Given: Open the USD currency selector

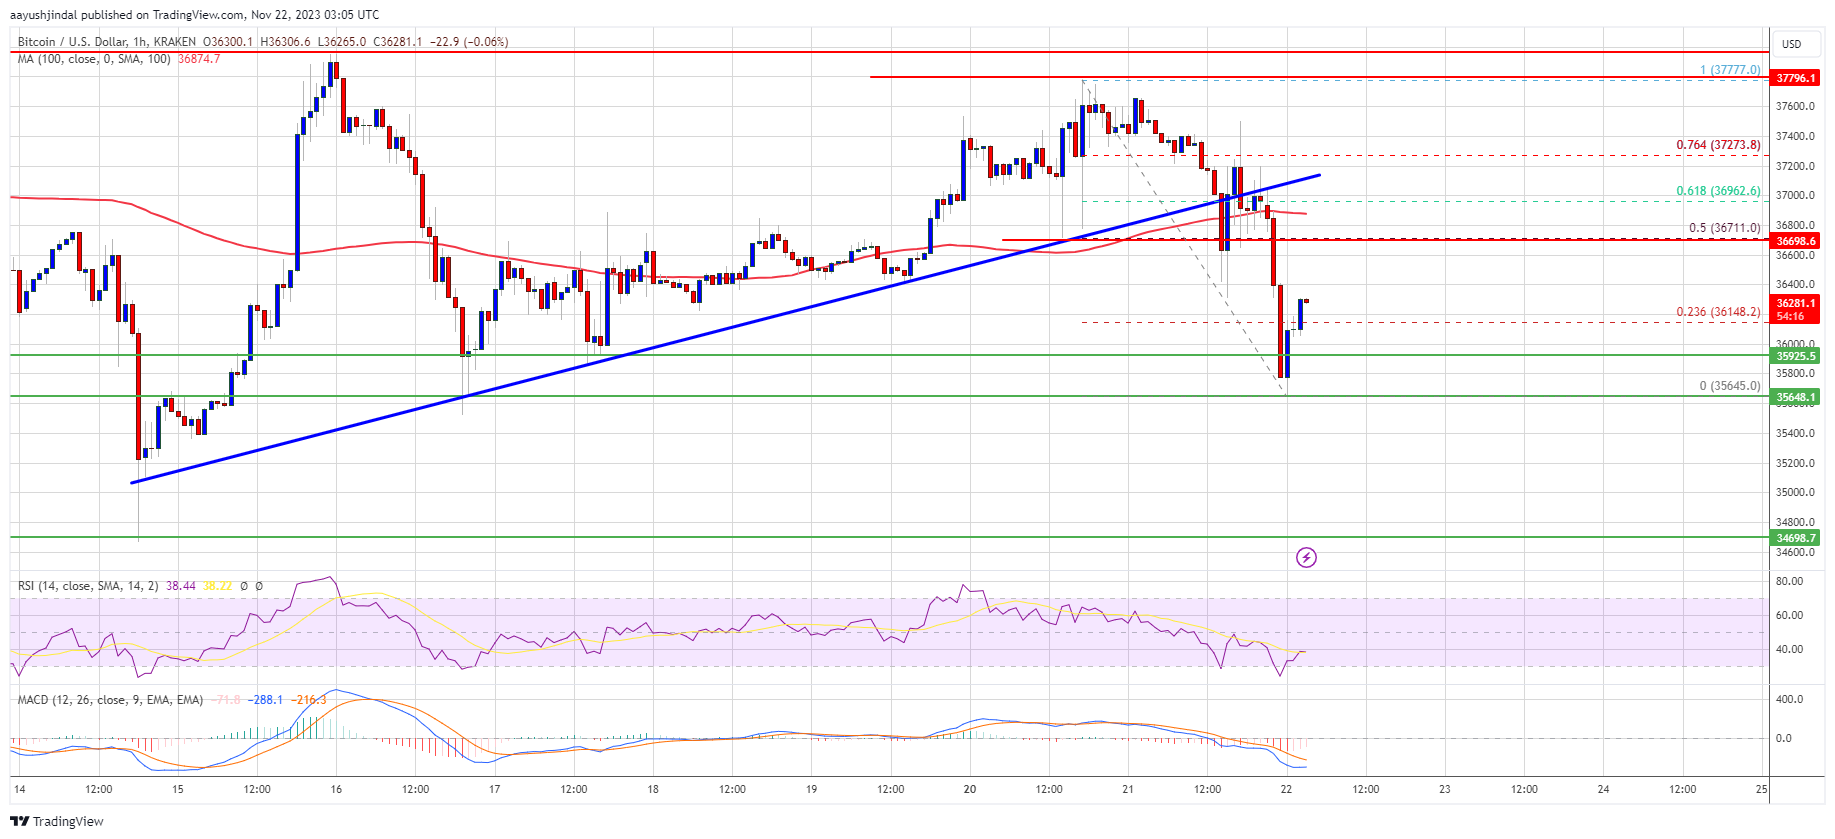Looking at the screenshot, I should tap(1791, 43).
